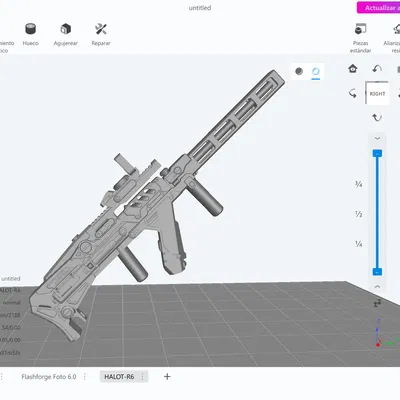This screenshot has width=400, height=400.
Task: Click the untitled label in left info panel
Action: pos(11,278)
